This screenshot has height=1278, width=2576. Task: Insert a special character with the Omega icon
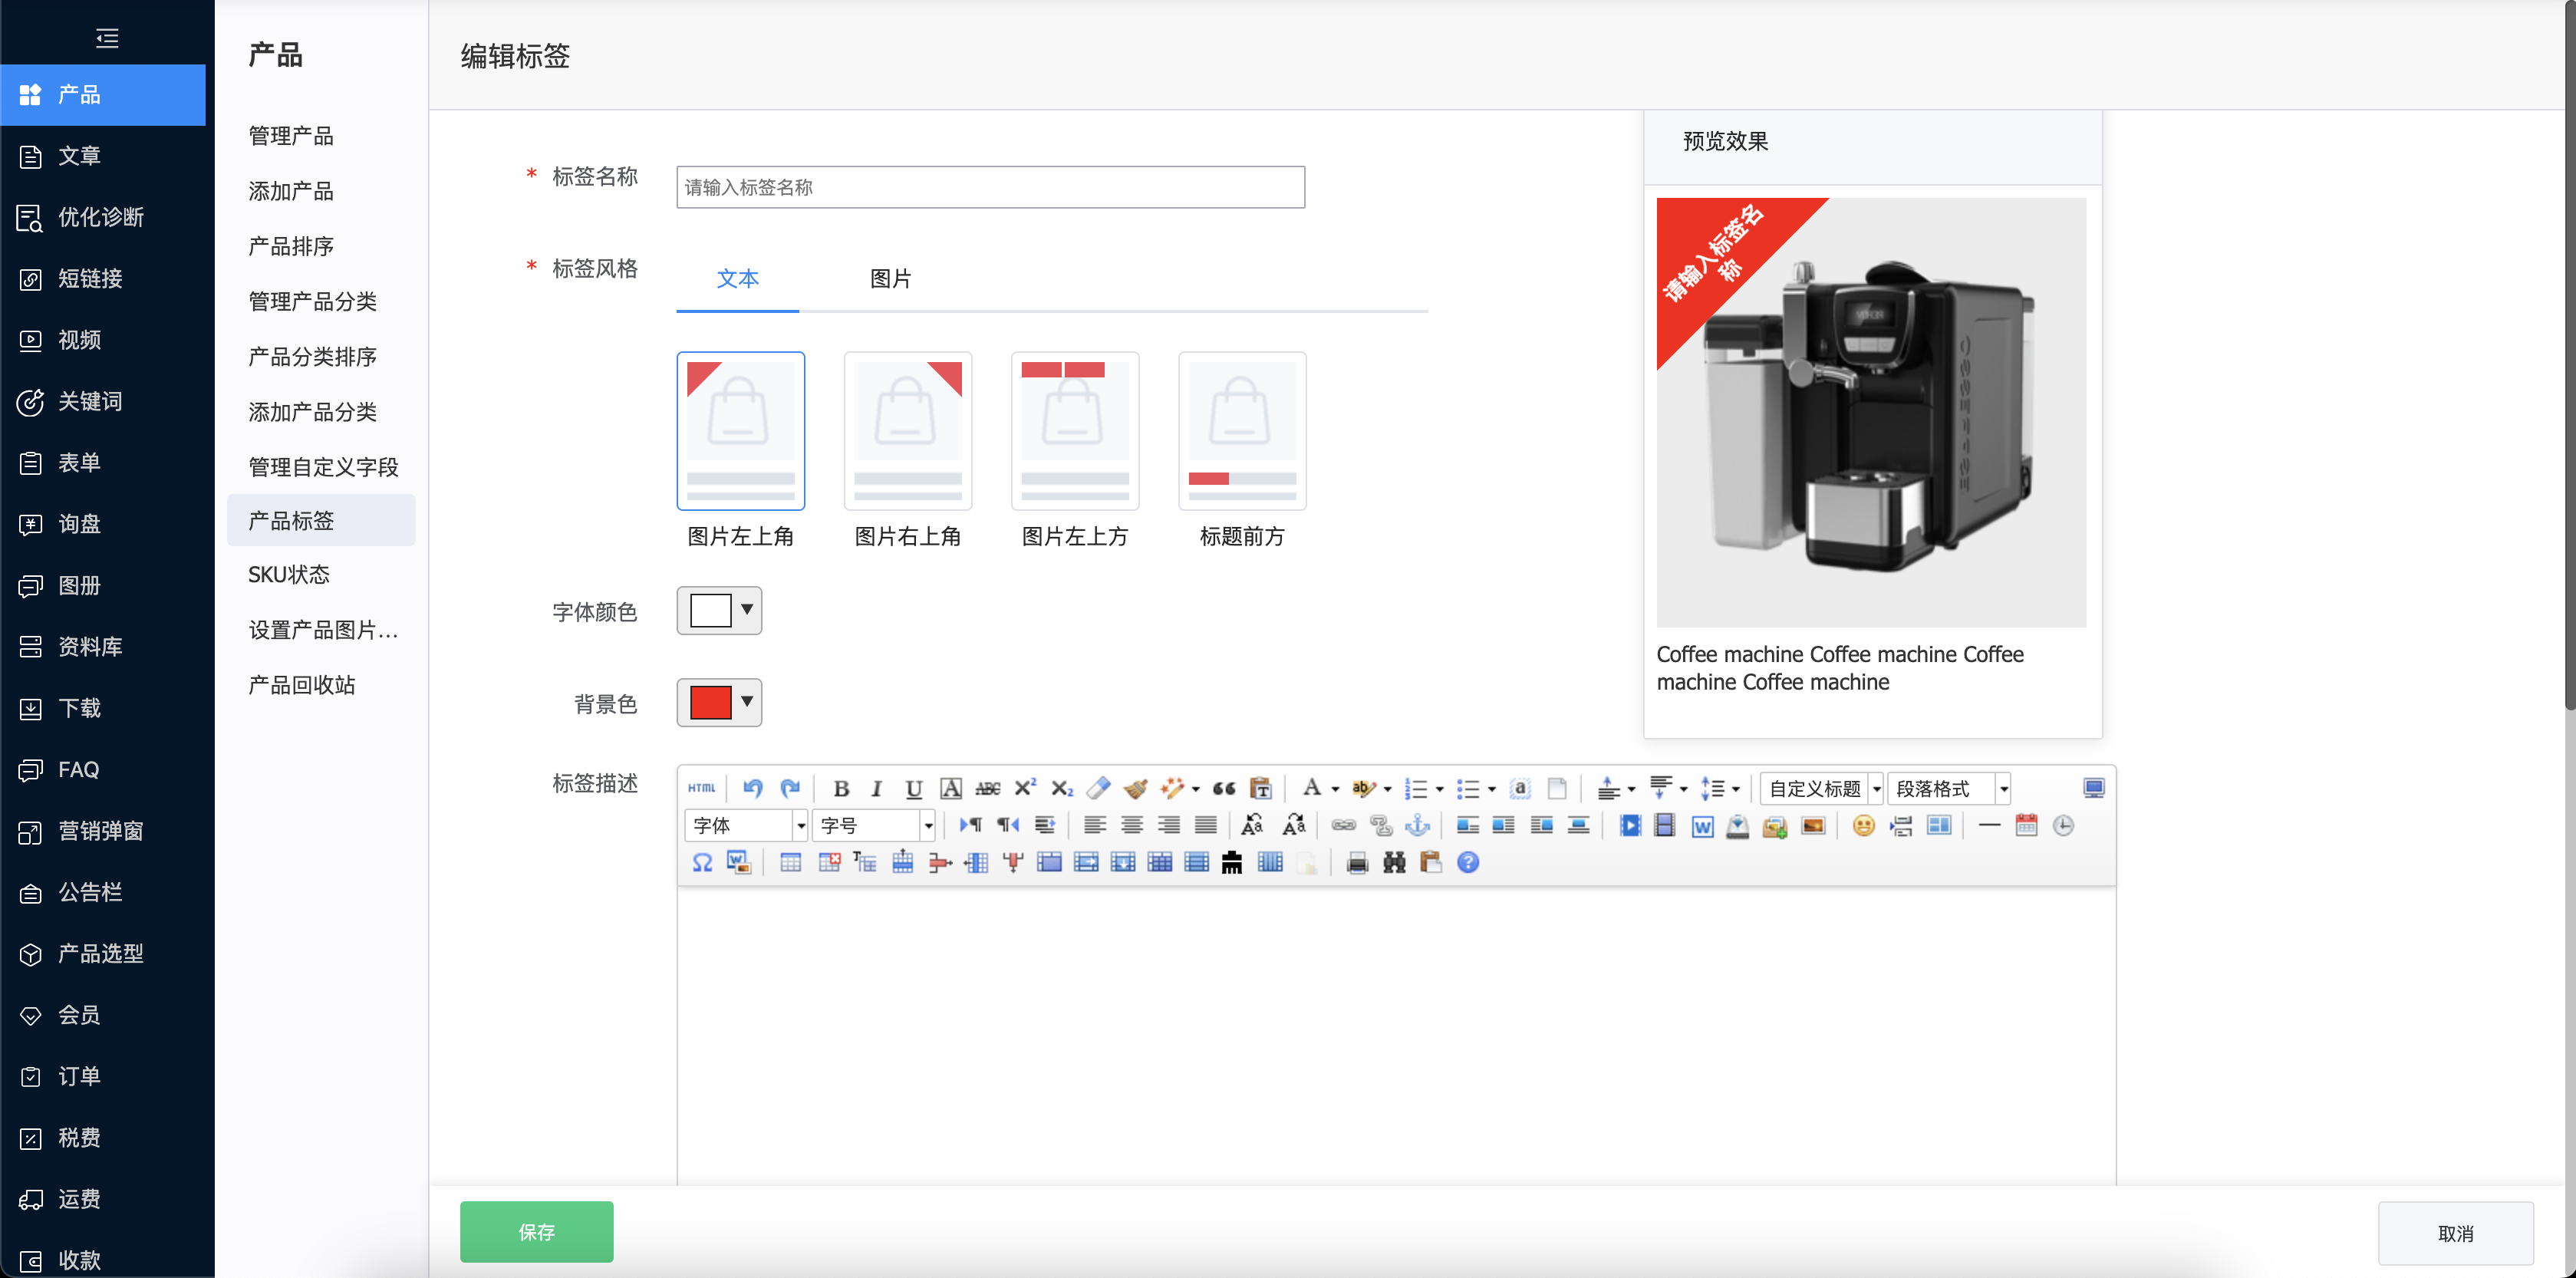[702, 862]
